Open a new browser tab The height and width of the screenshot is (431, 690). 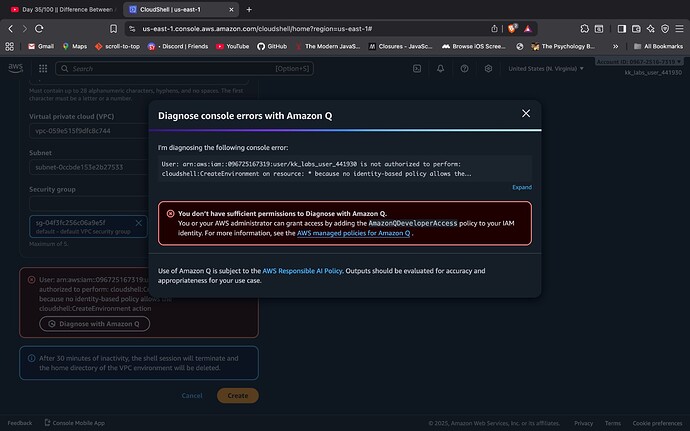(249, 9)
